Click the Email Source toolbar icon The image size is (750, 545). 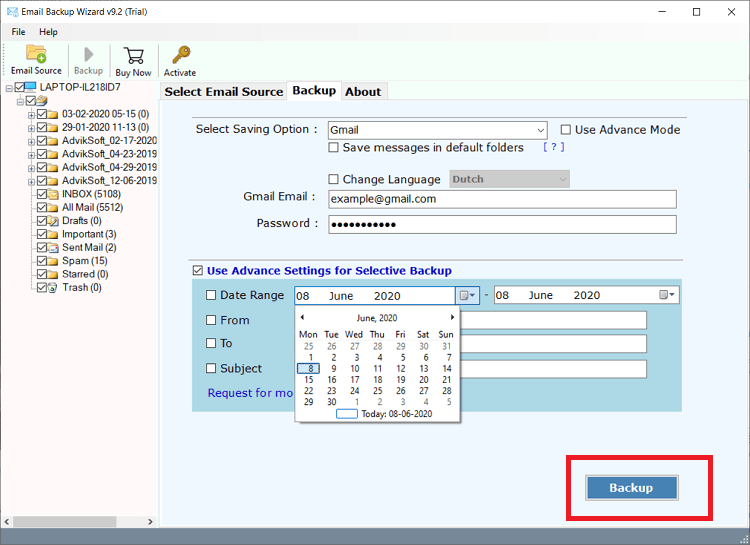point(36,54)
